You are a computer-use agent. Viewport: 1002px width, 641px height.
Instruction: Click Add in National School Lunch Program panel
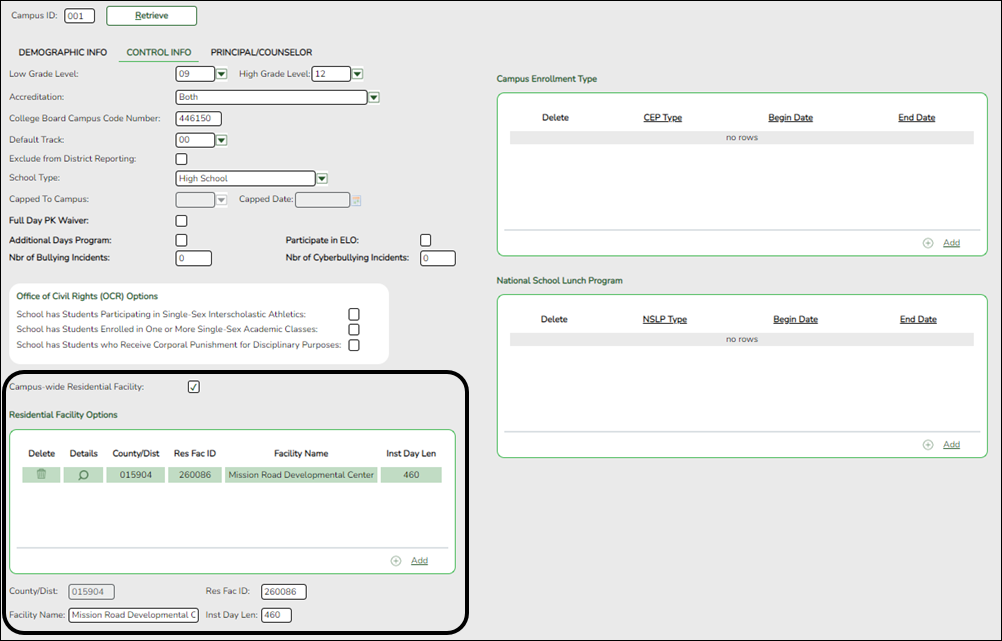pyautogui.click(x=950, y=444)
